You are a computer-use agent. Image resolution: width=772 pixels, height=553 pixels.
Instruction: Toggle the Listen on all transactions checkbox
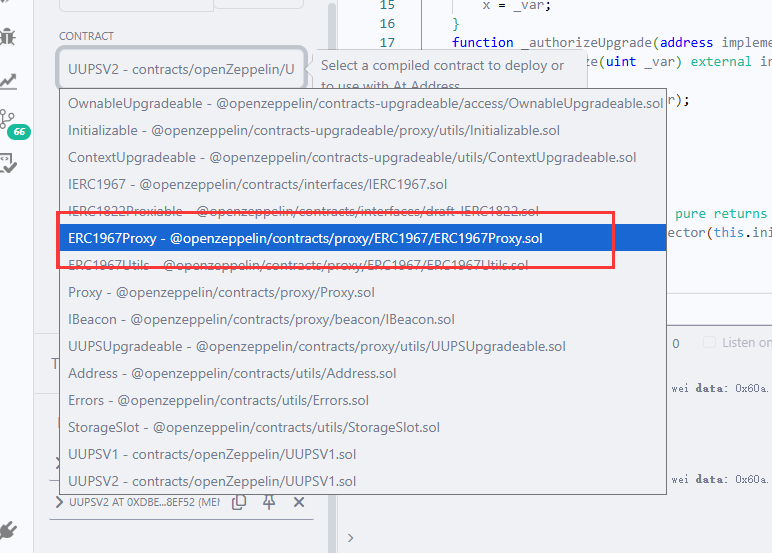click(709, 342)
